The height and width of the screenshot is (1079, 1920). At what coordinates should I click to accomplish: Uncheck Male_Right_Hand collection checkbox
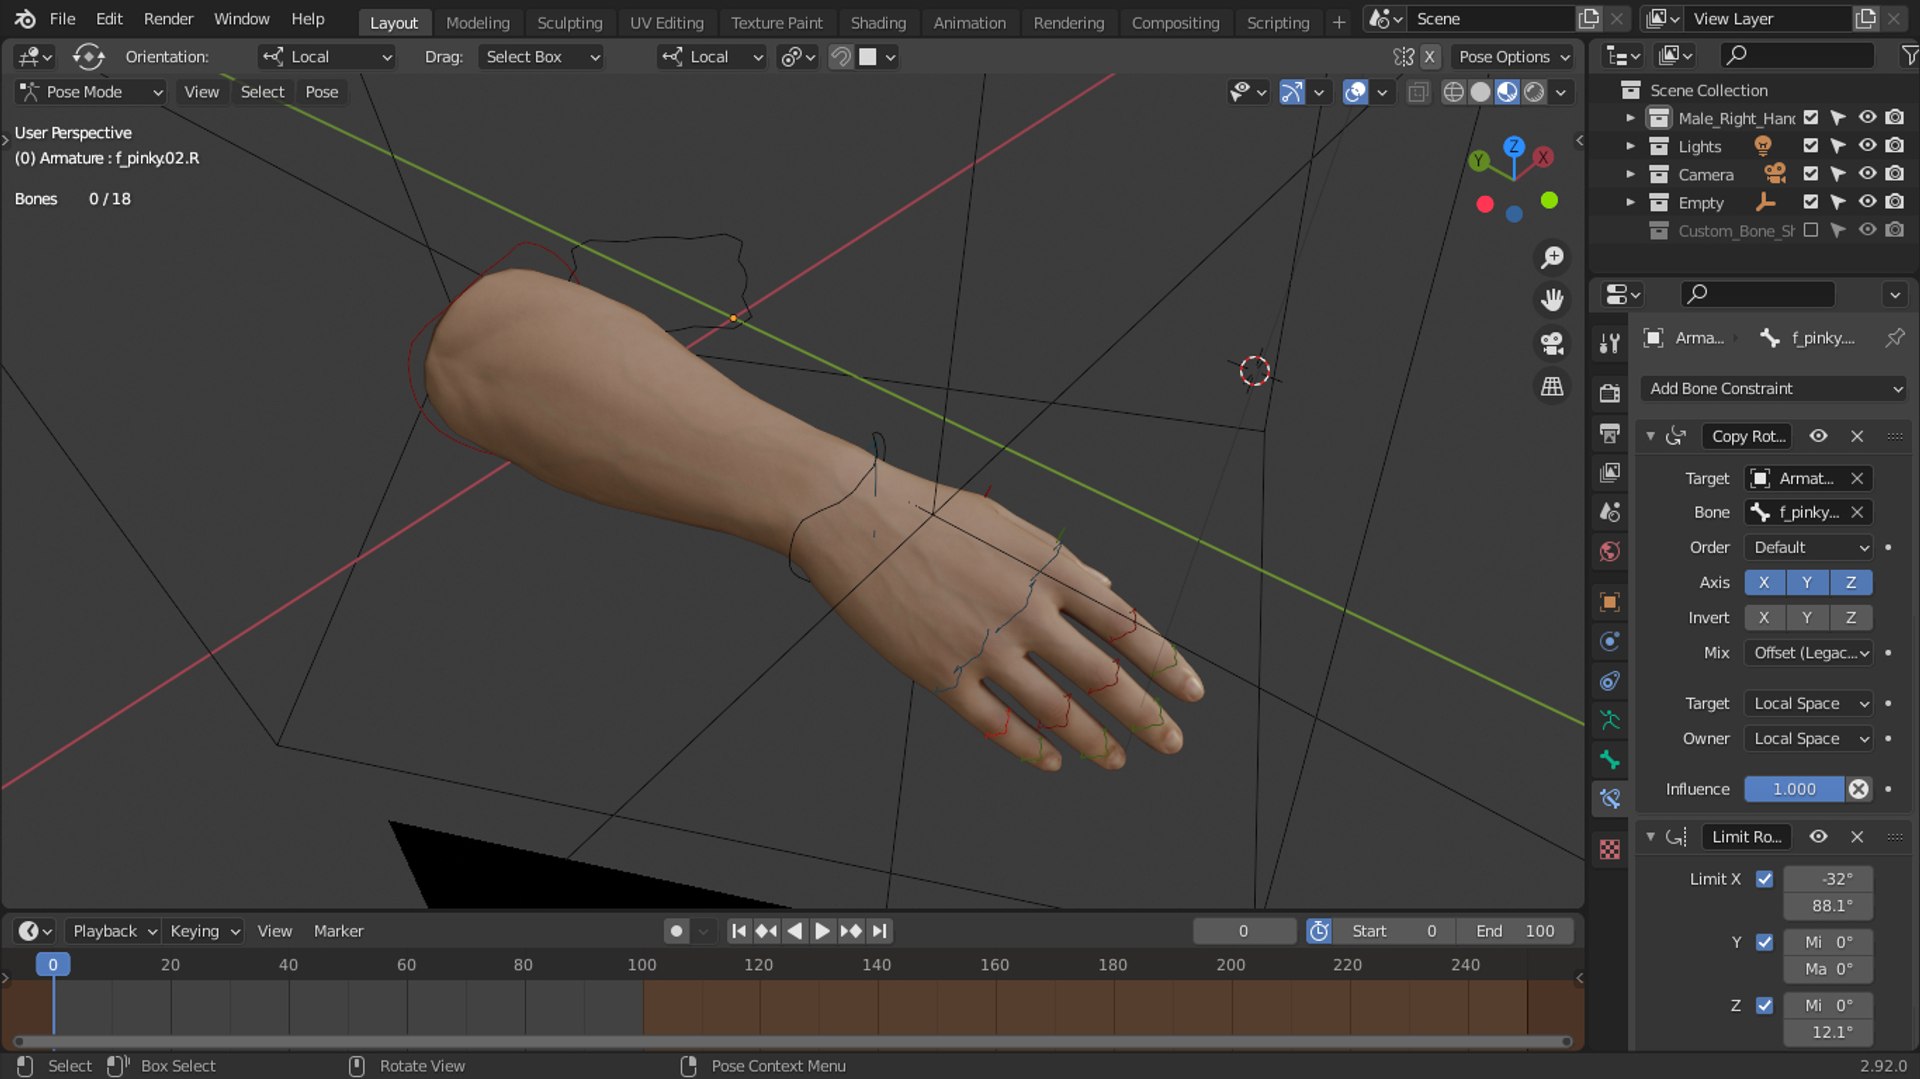pos(1810,118)
